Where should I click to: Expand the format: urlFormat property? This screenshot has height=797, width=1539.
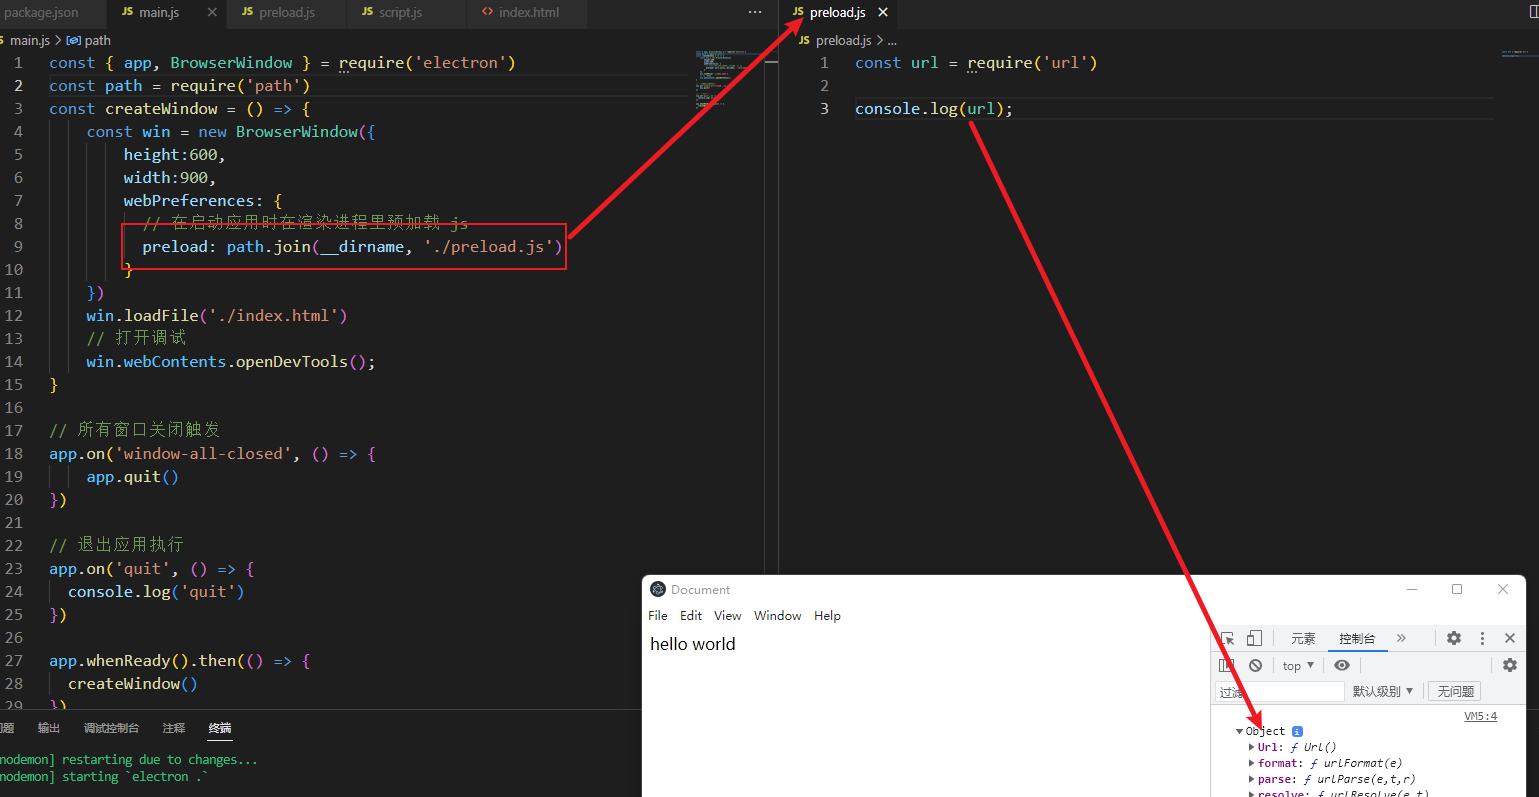[1252, 763]
